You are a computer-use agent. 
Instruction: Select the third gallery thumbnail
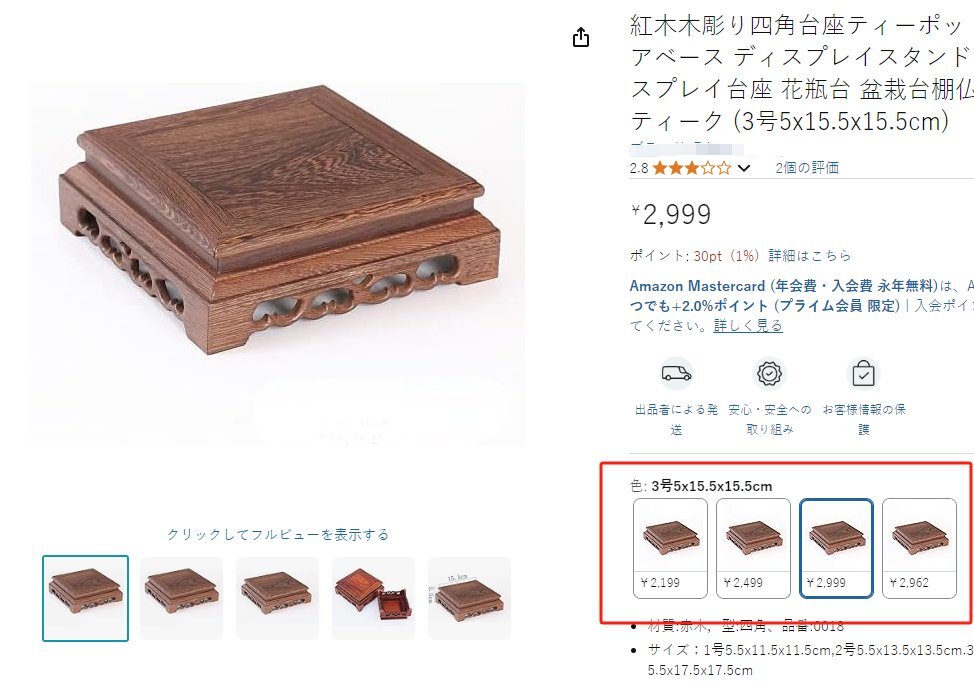point(277,598)
